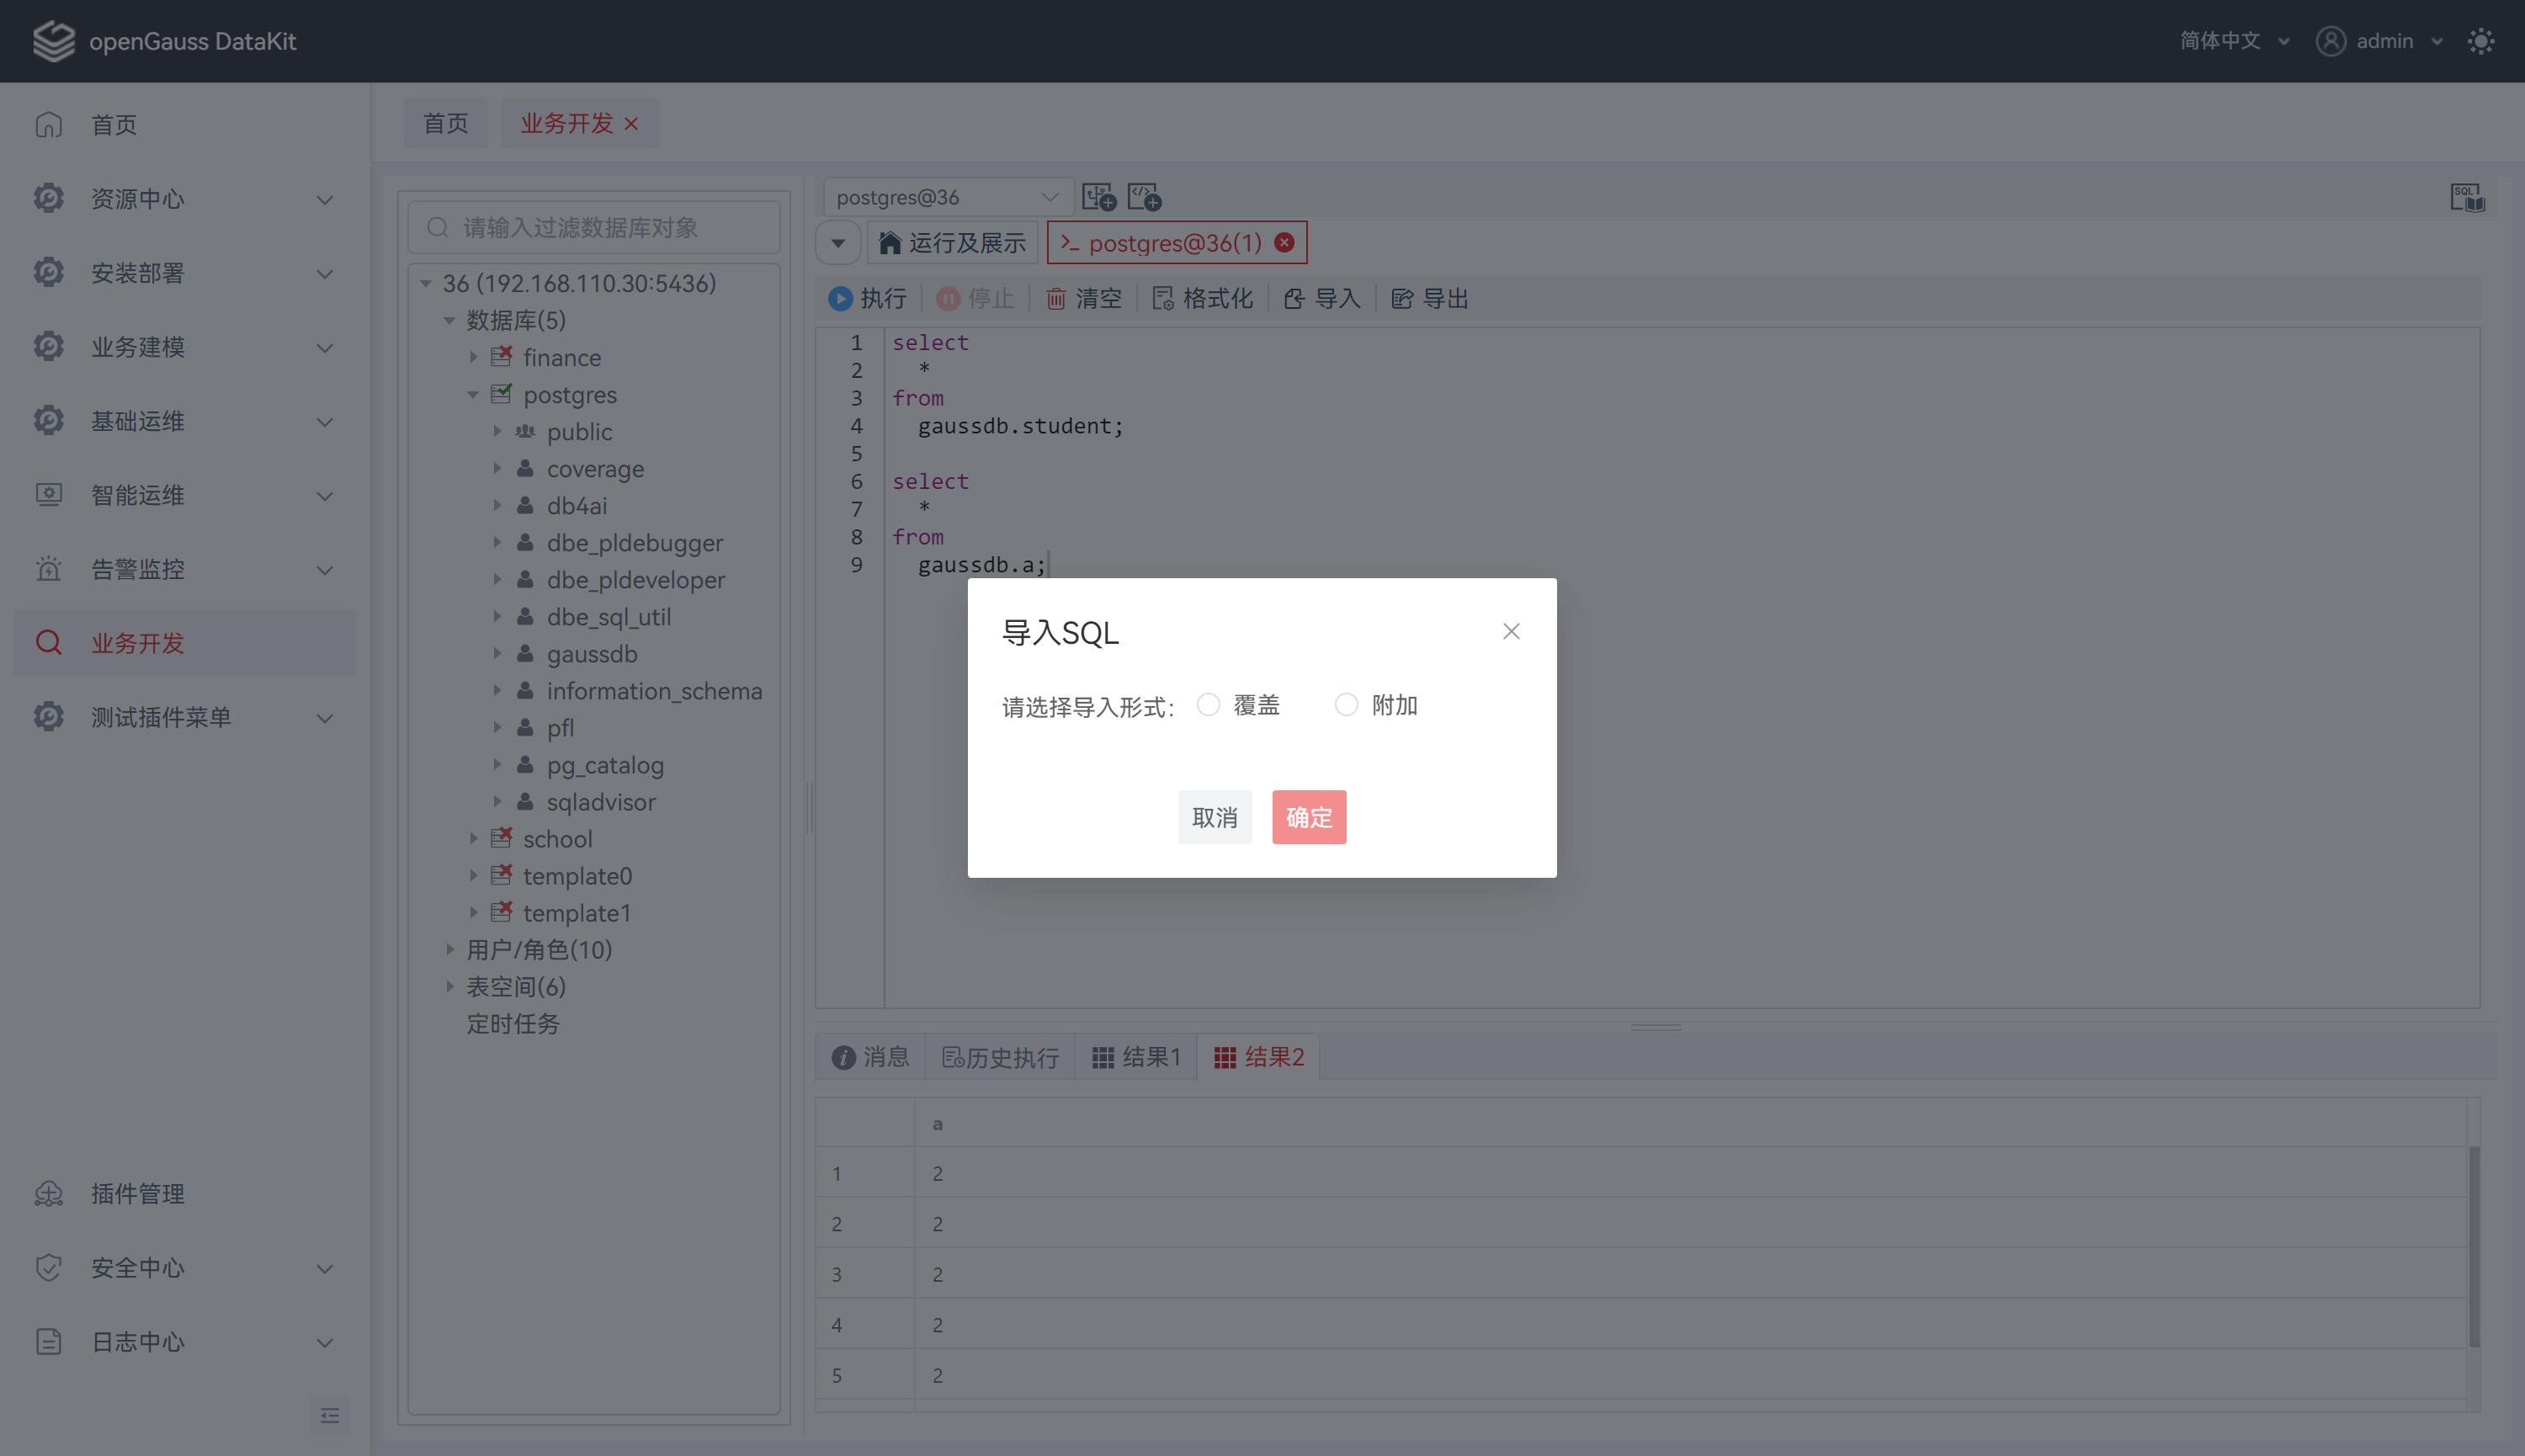Expand the 表空间(6) tree node

(x=449, y=986)
